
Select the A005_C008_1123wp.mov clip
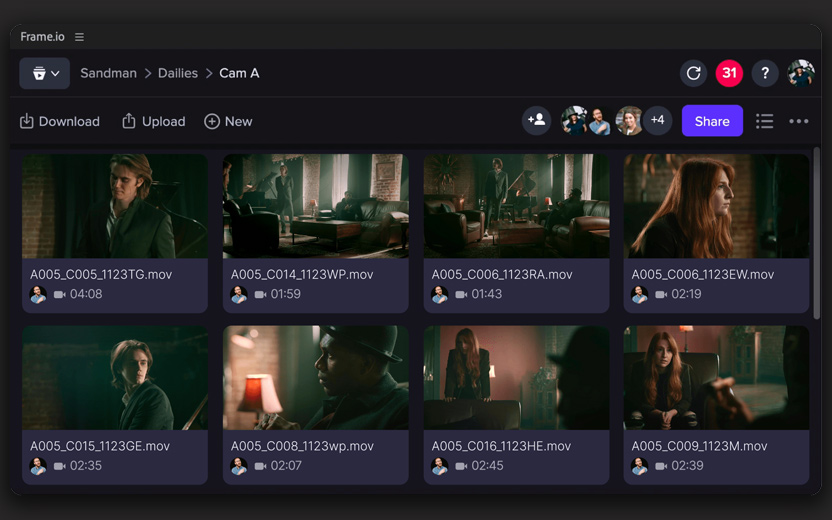coord(315,378)
